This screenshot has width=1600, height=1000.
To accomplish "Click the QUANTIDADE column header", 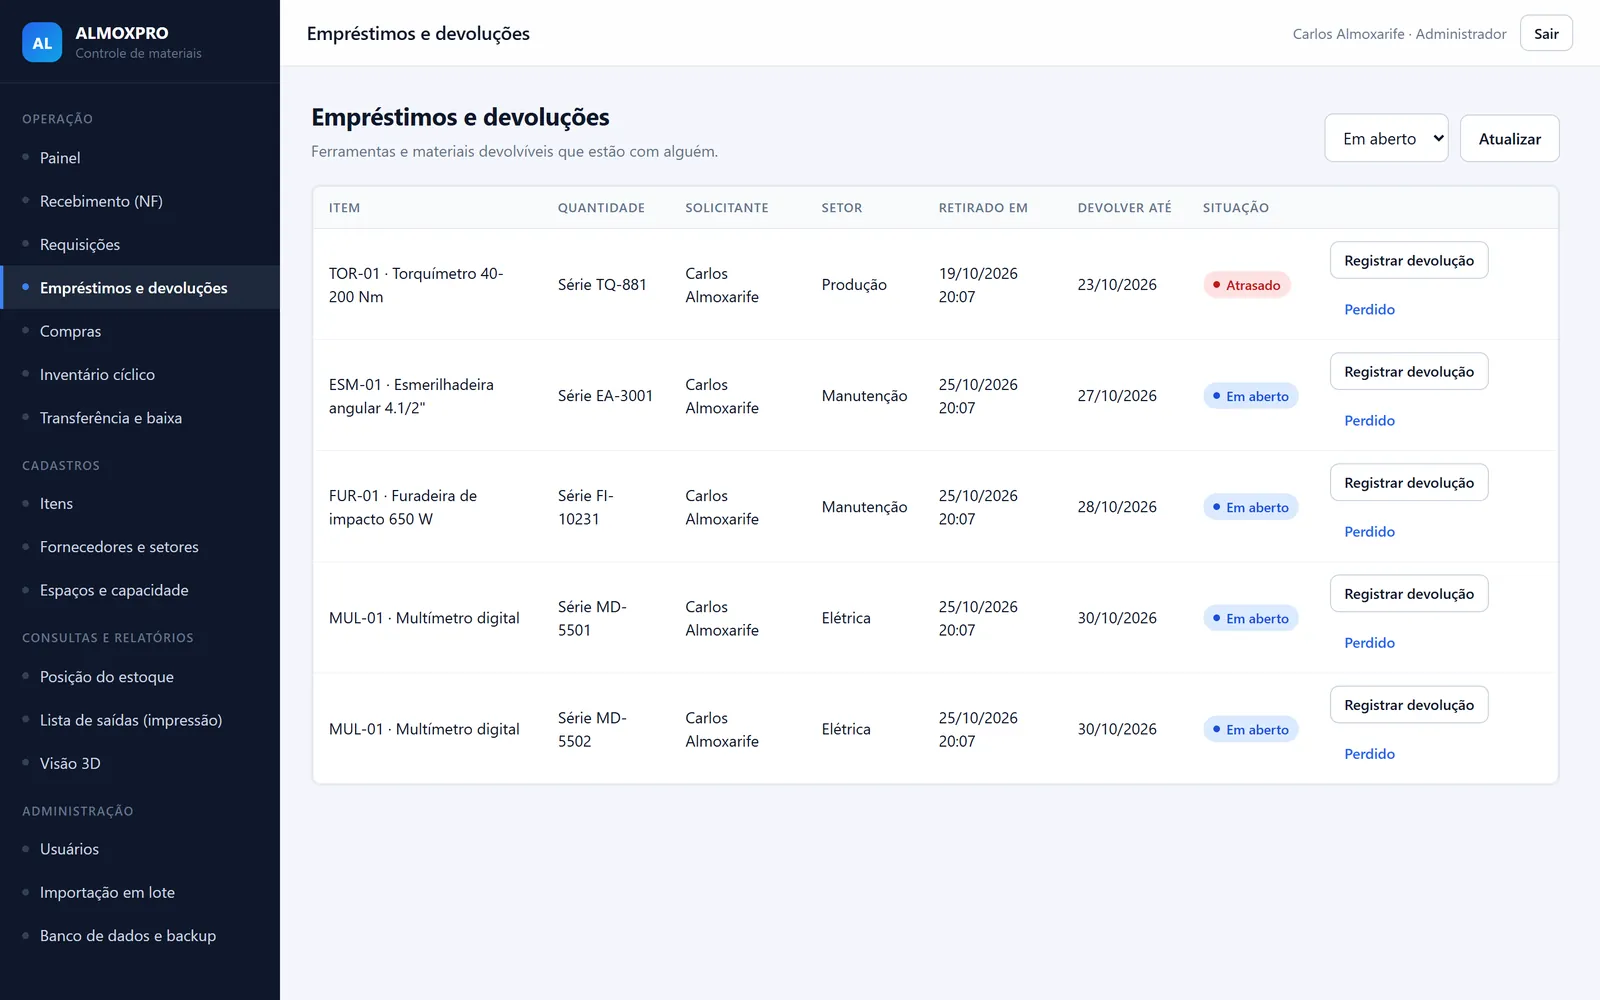I will click(x=601, y=208).
